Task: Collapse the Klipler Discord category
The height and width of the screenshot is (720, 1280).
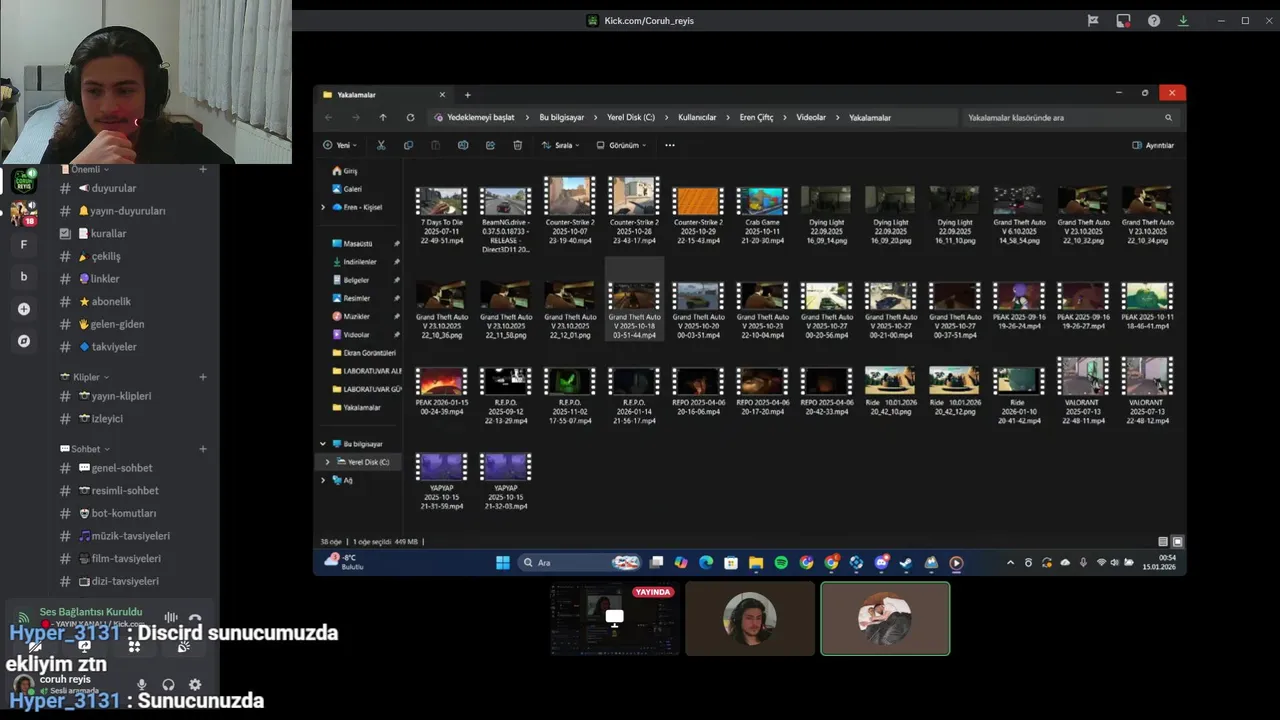Action: (x=86, y=377)
